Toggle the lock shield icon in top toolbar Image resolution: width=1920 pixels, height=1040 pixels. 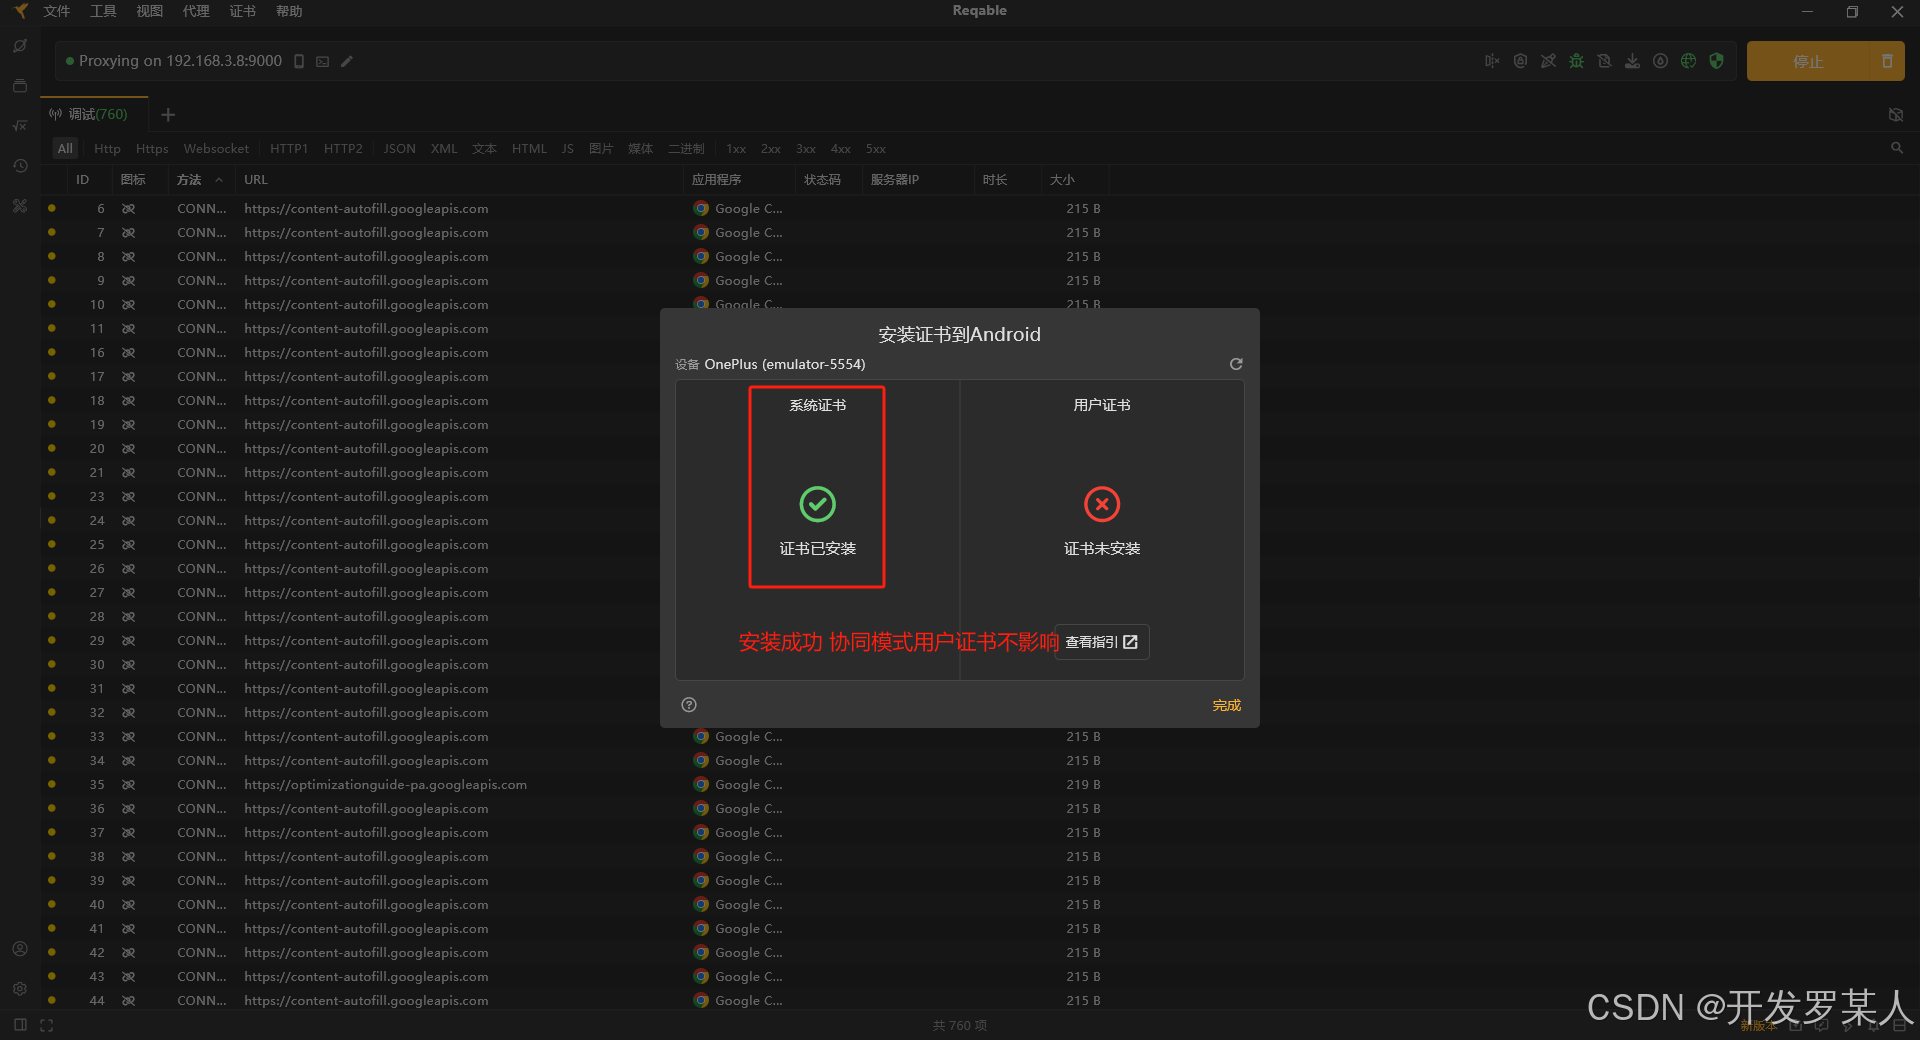click(1520, 61)
